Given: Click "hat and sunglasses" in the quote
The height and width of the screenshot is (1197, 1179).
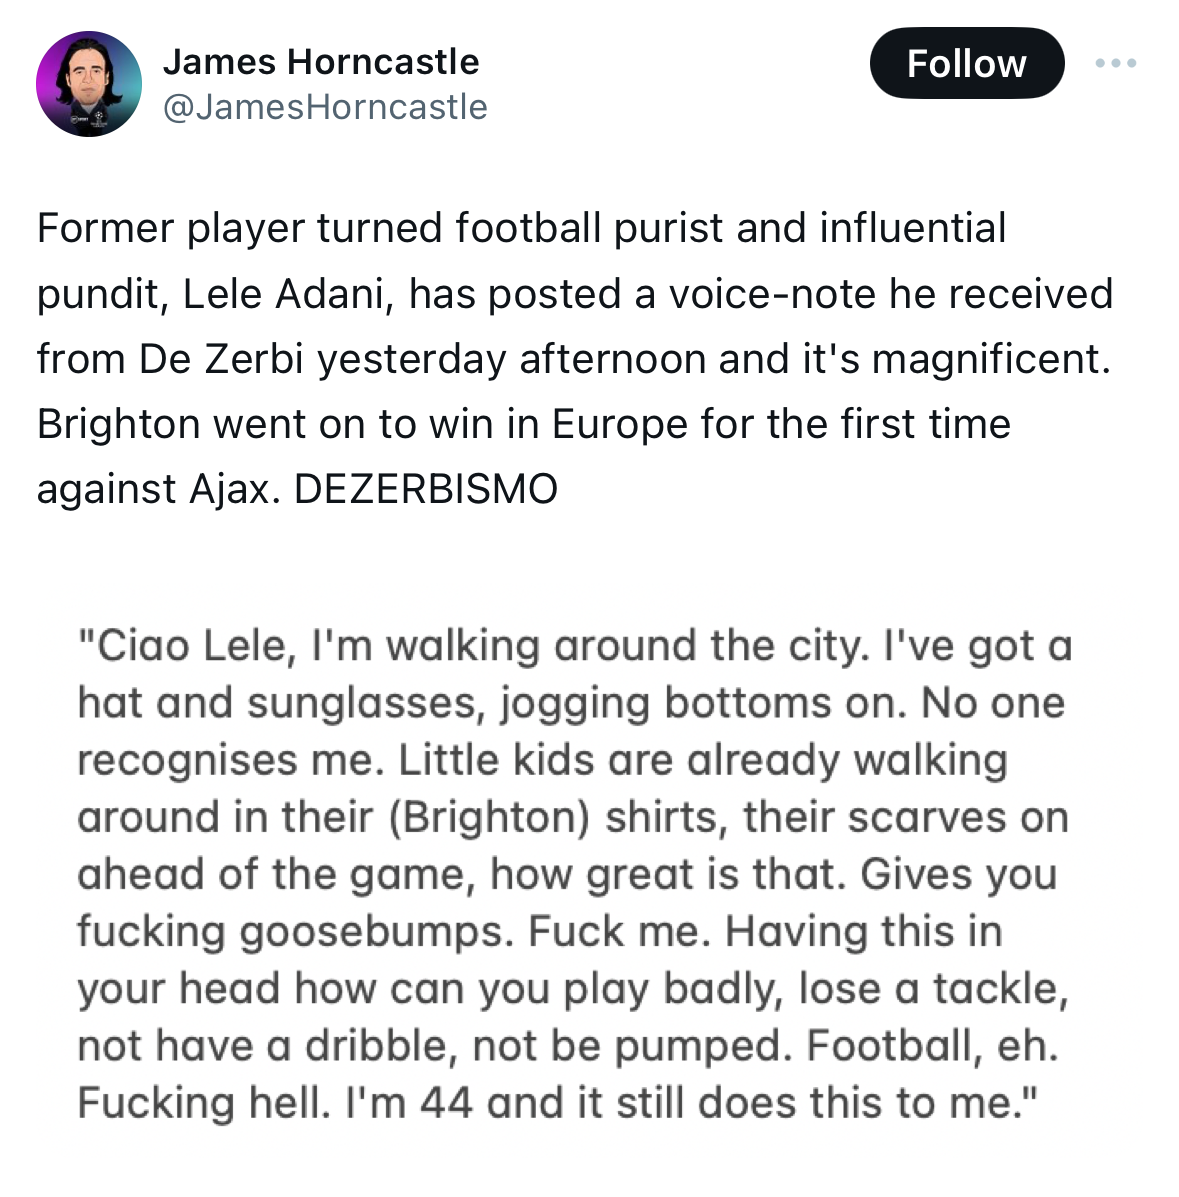Looking at the screenshot, I should [281, 703].
